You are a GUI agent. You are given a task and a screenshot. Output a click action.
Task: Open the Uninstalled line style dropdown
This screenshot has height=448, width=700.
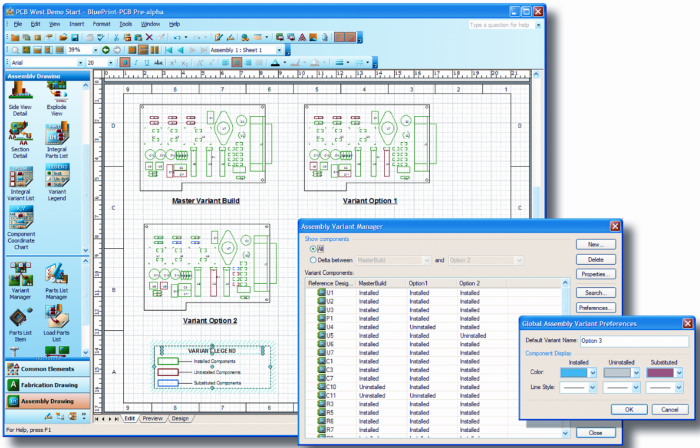[x=636, y=388]
